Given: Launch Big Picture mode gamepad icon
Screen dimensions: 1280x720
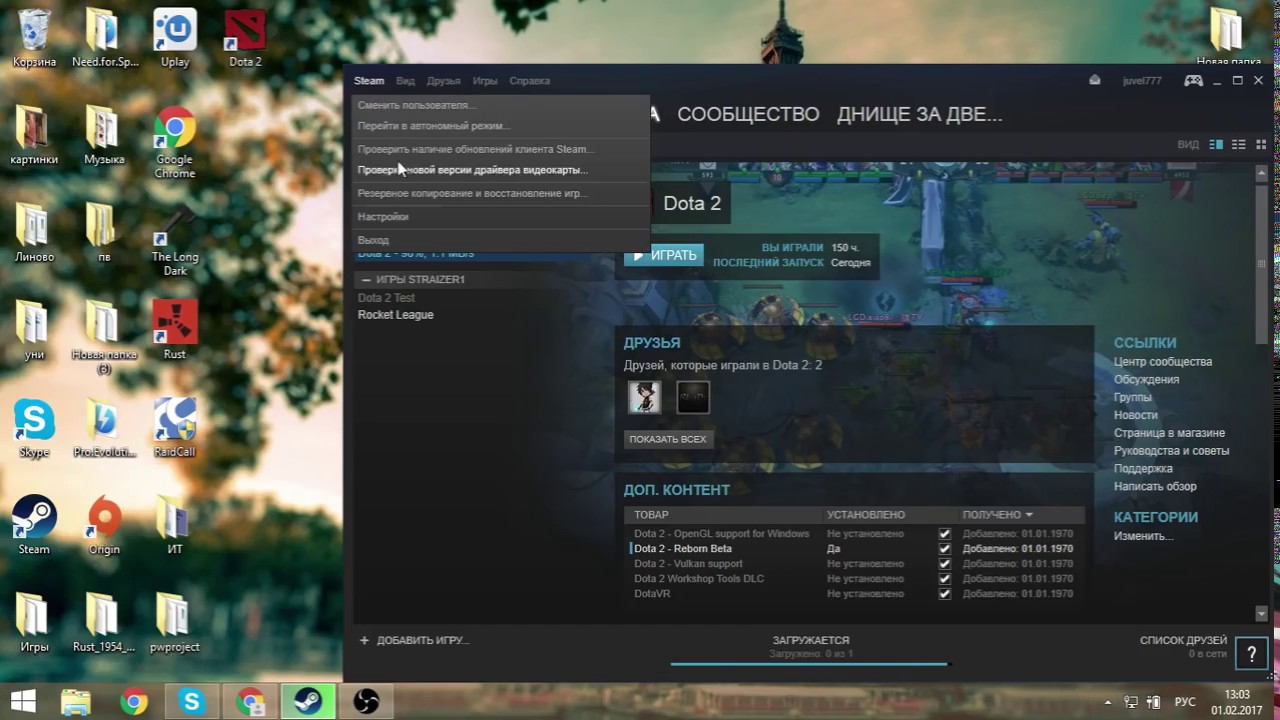Looking at the screenshot, I should [x=1193, y=80].
